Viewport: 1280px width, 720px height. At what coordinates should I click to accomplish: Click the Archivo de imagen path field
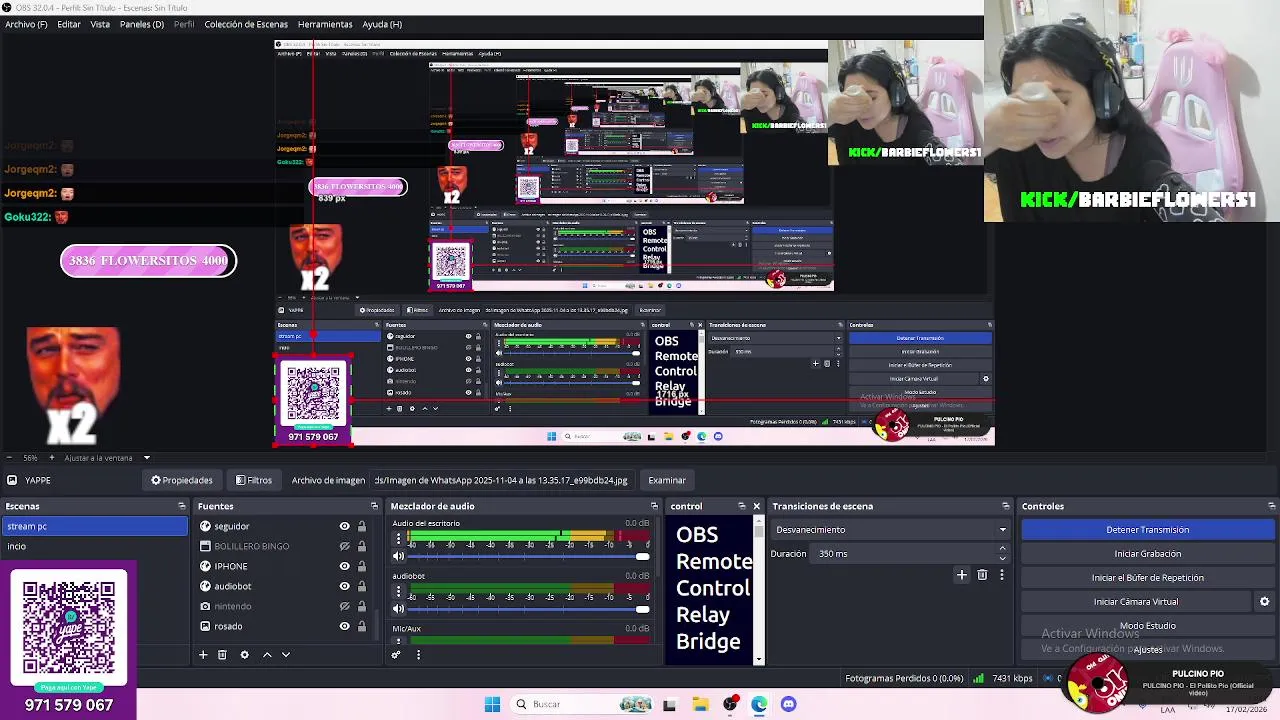501,480
